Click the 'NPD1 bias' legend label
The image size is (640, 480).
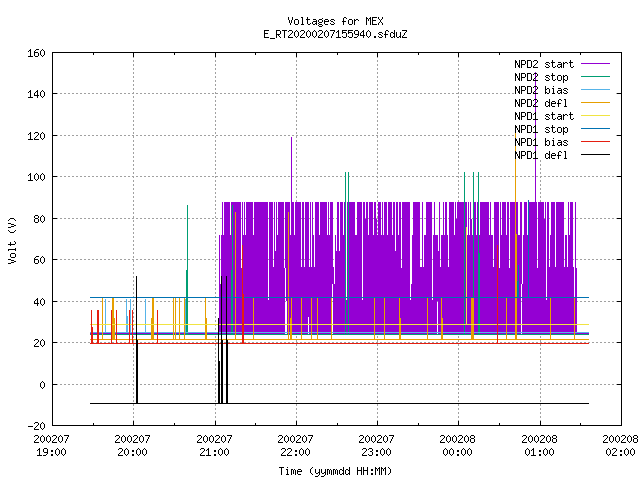click(541, 142)
